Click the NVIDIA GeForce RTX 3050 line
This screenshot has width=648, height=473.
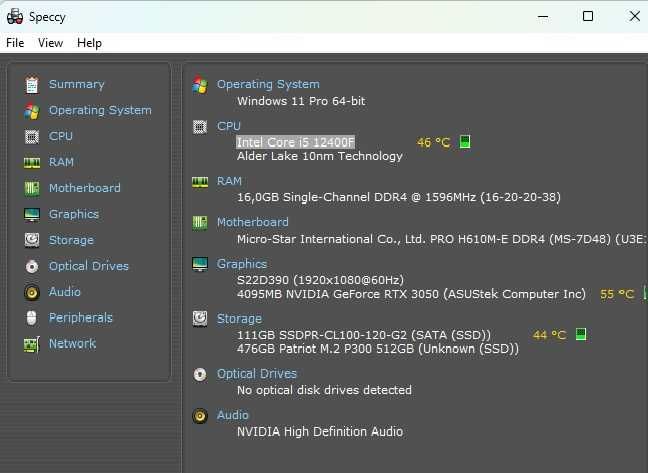pos(411,294)
